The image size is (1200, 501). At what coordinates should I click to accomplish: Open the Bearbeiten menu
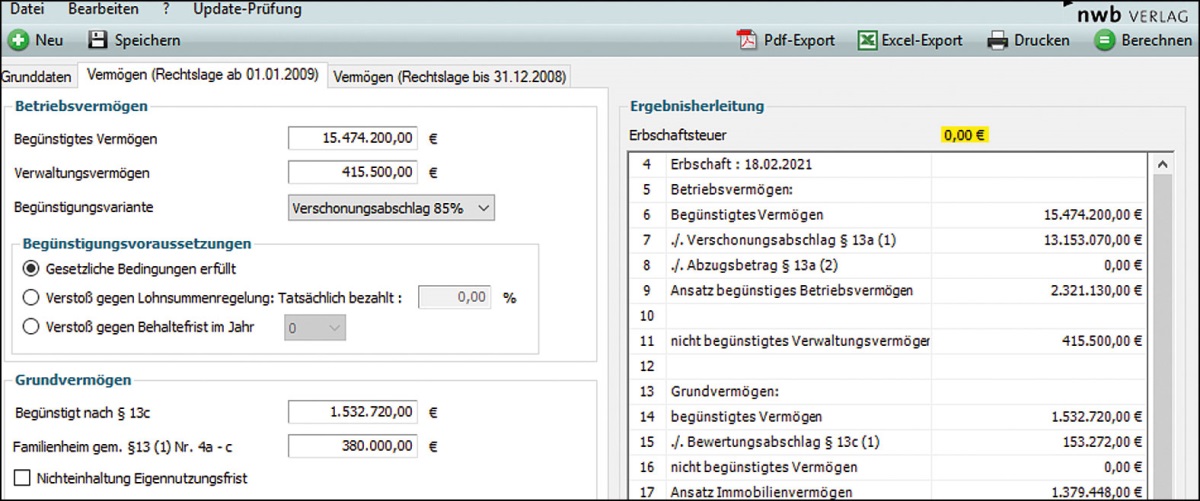104,10
